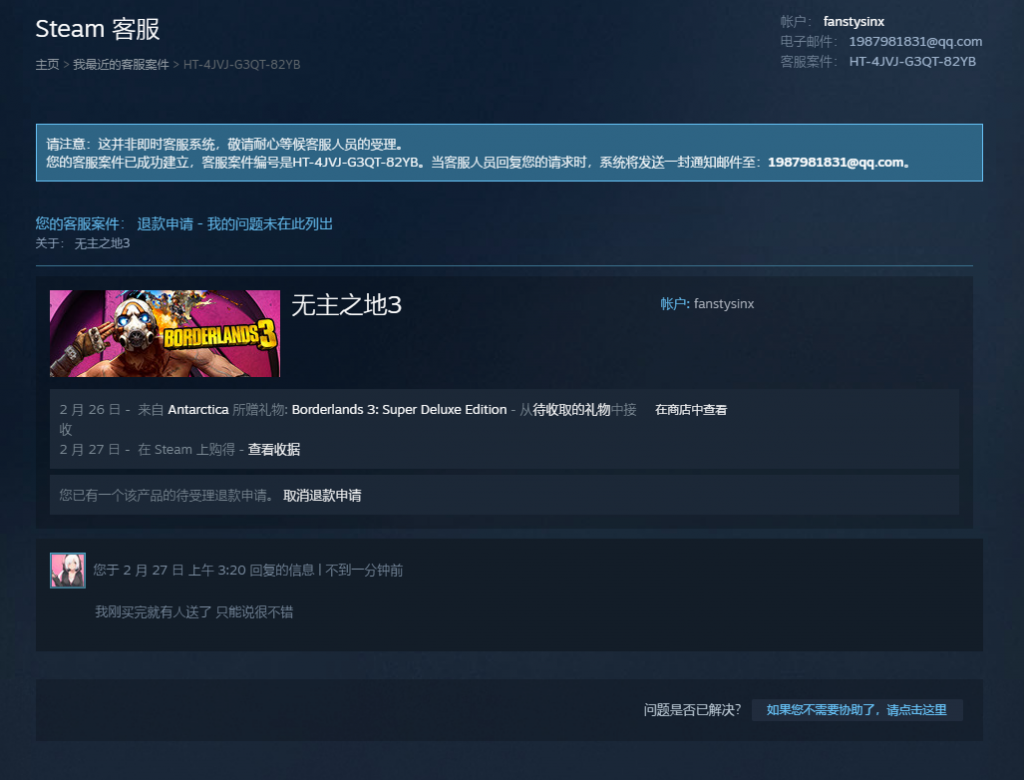Click Borderlands 3: Super Deluxe Edition text
Viewport: 1024px width, 780px height.
(399, 410)
